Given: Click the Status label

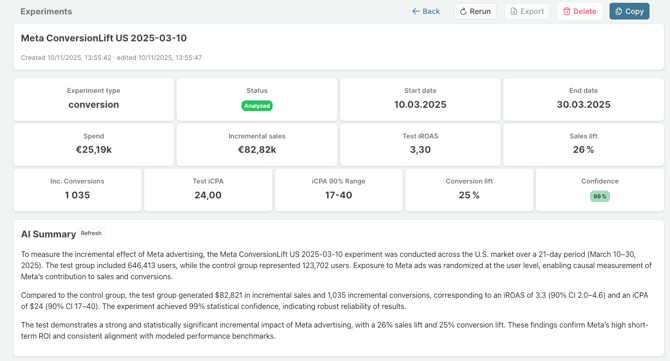Looking at the screenshot, I should coord(257,91).
